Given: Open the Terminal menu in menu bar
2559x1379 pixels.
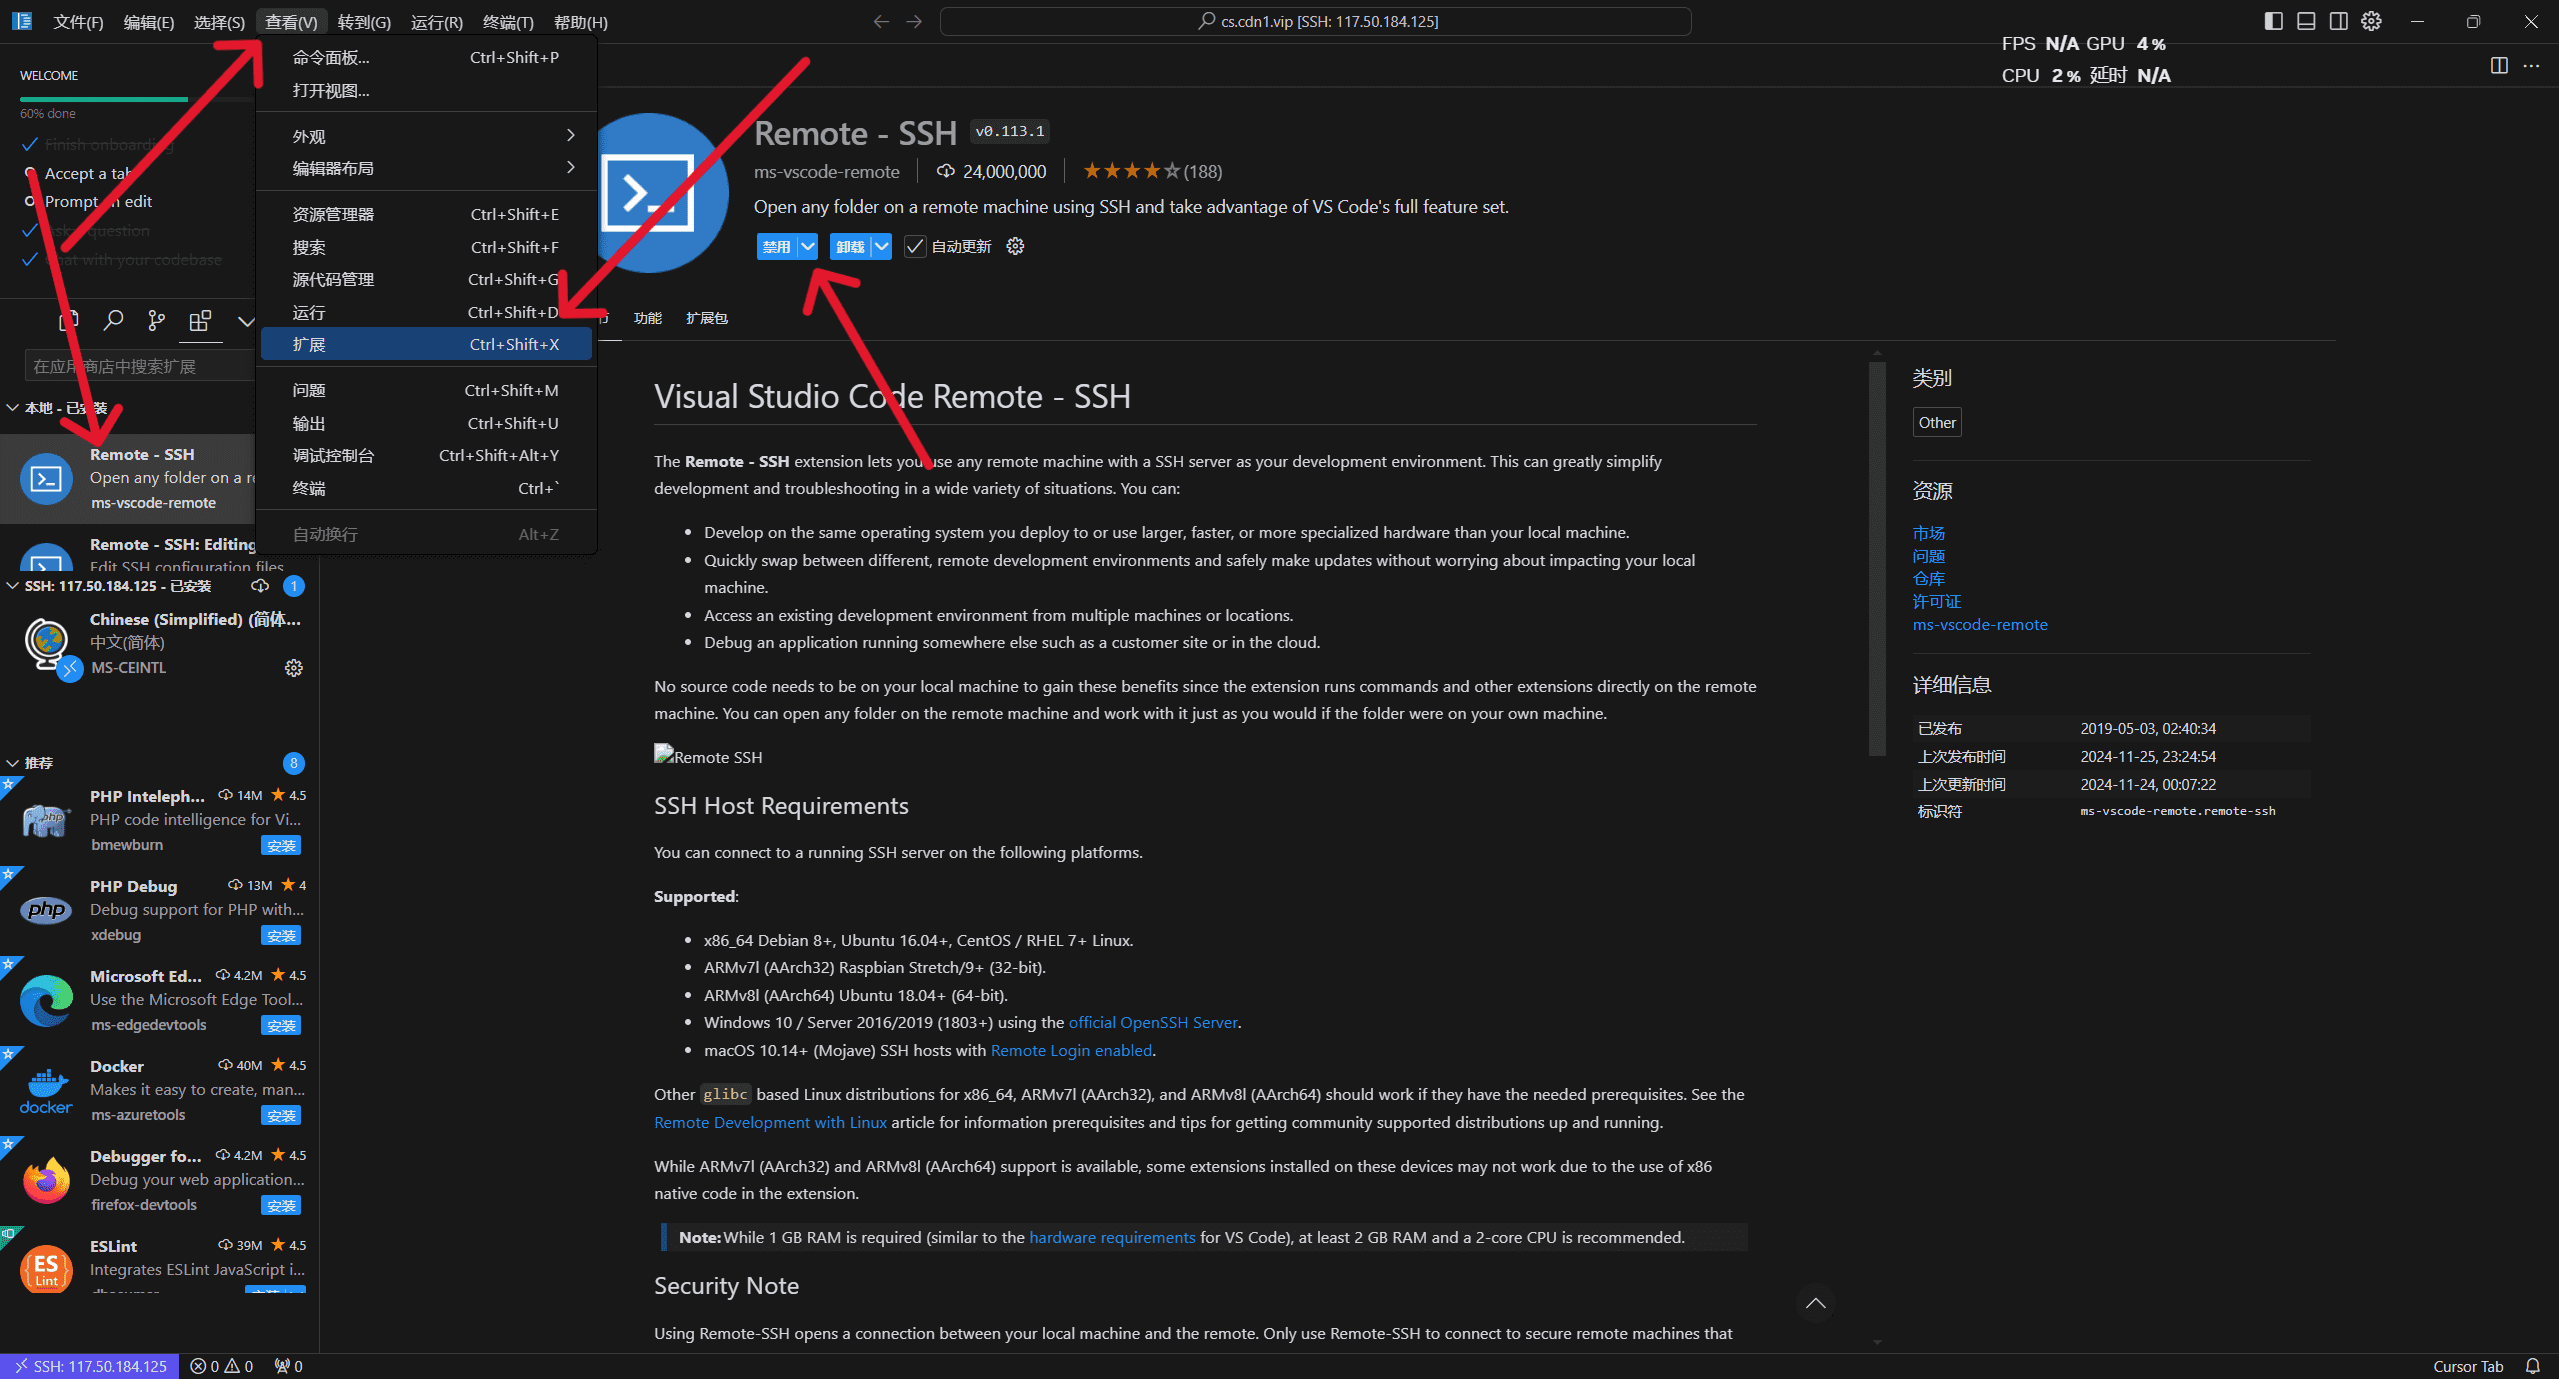Looking at the screenshot, I should (x=507, y=22).
